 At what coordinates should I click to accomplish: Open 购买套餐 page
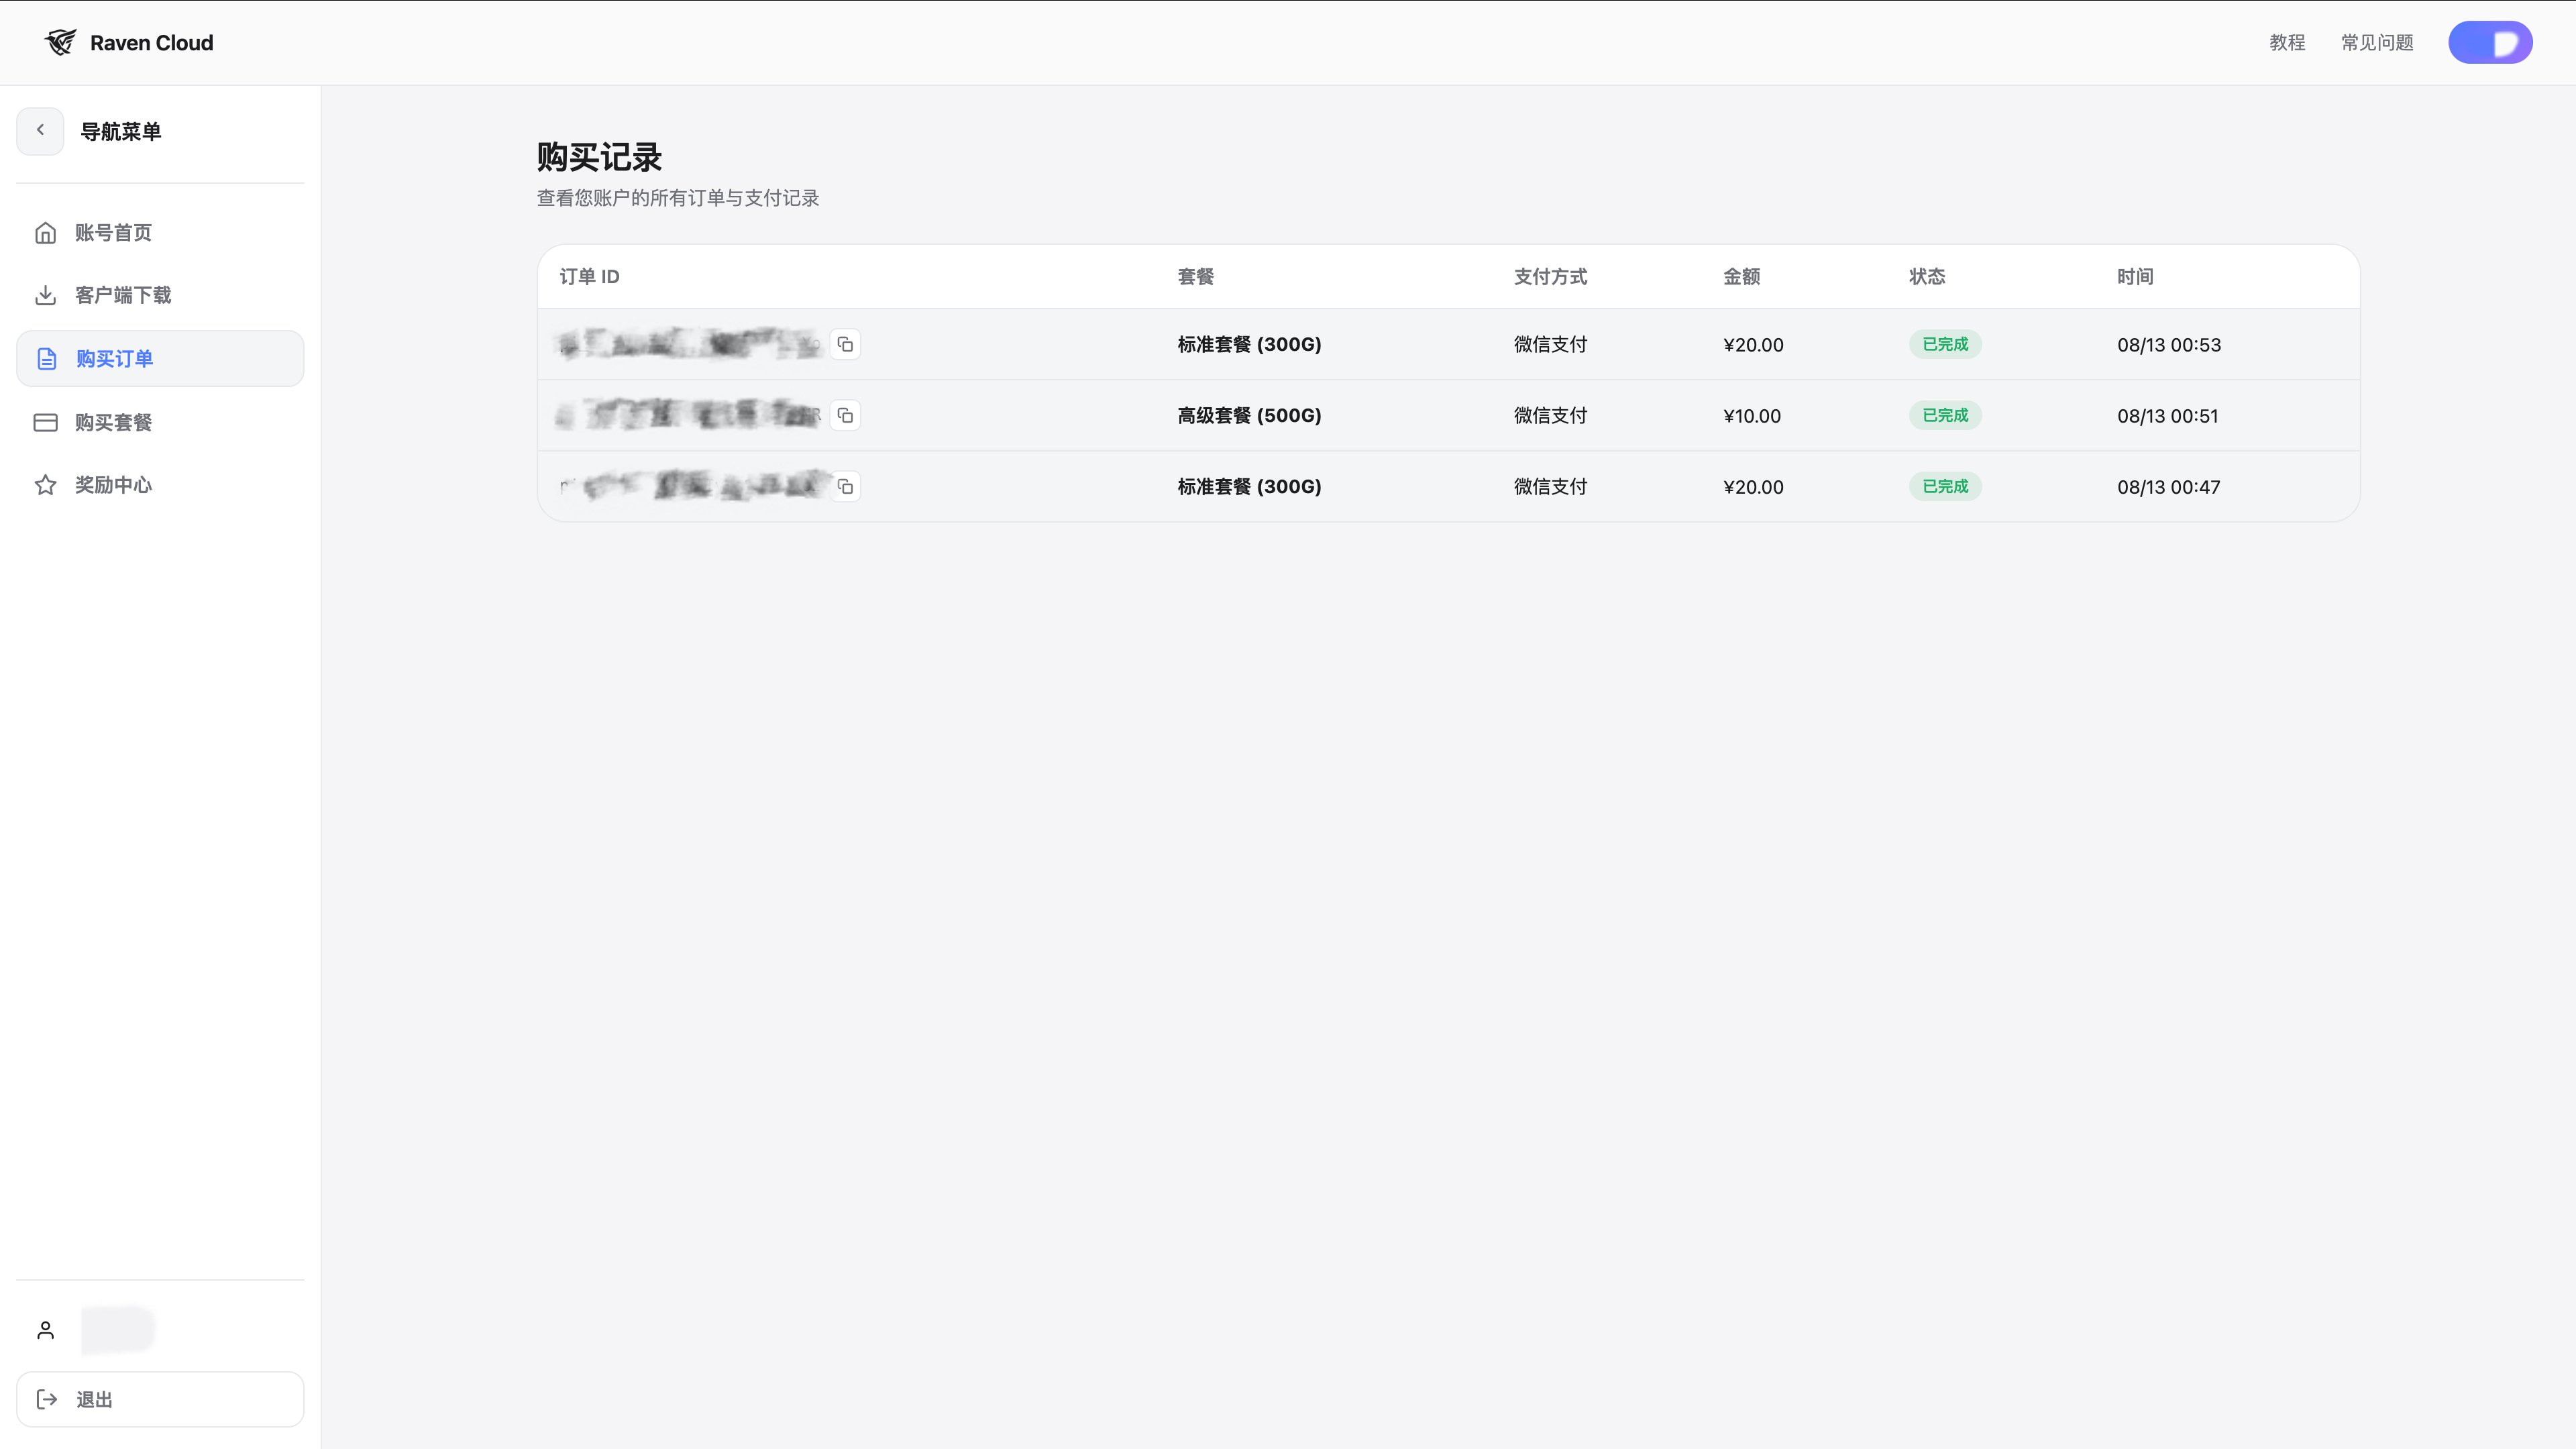(x=160, y=422)
